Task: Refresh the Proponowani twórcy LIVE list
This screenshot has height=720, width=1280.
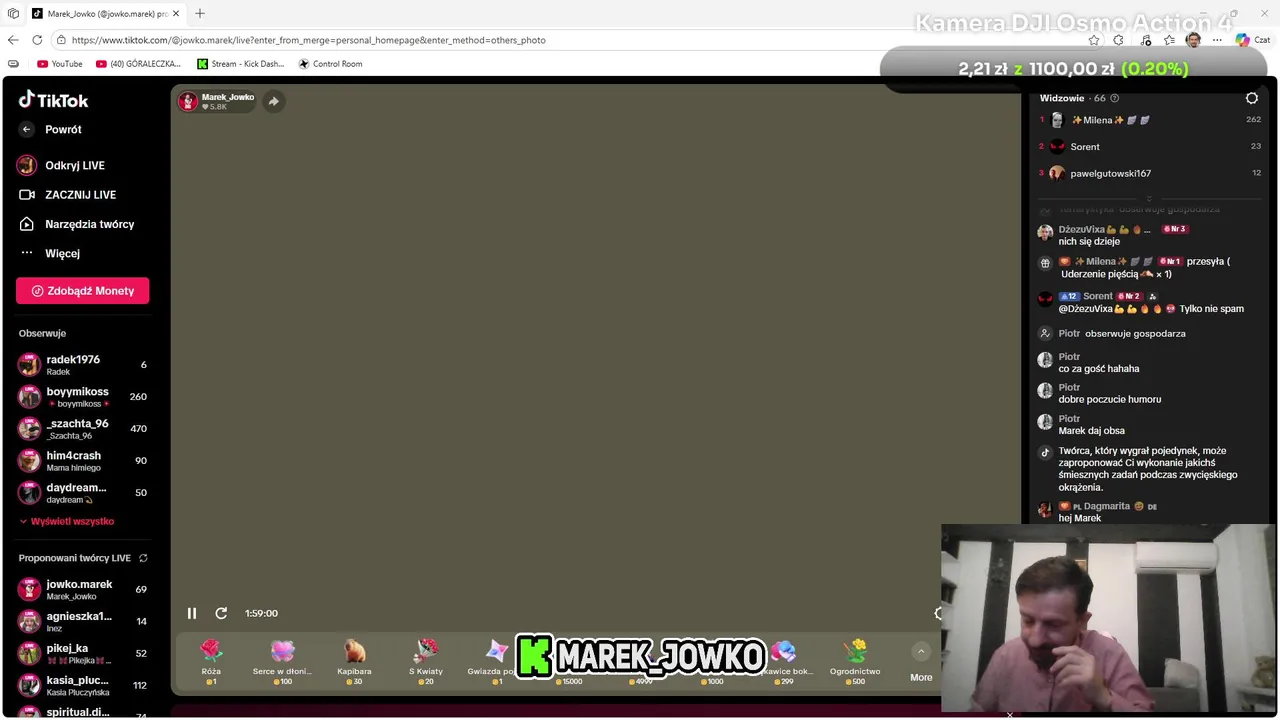Action: 143,558
